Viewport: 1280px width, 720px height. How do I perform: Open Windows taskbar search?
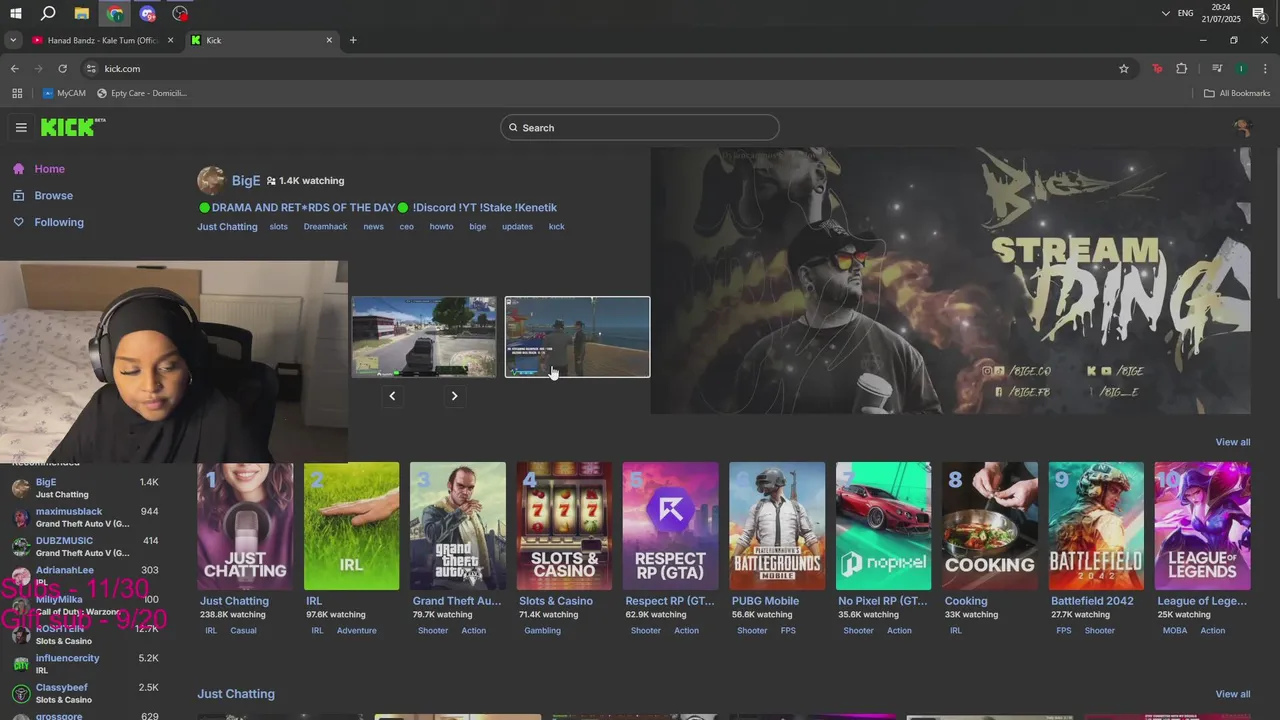click(x=48, y=13)
